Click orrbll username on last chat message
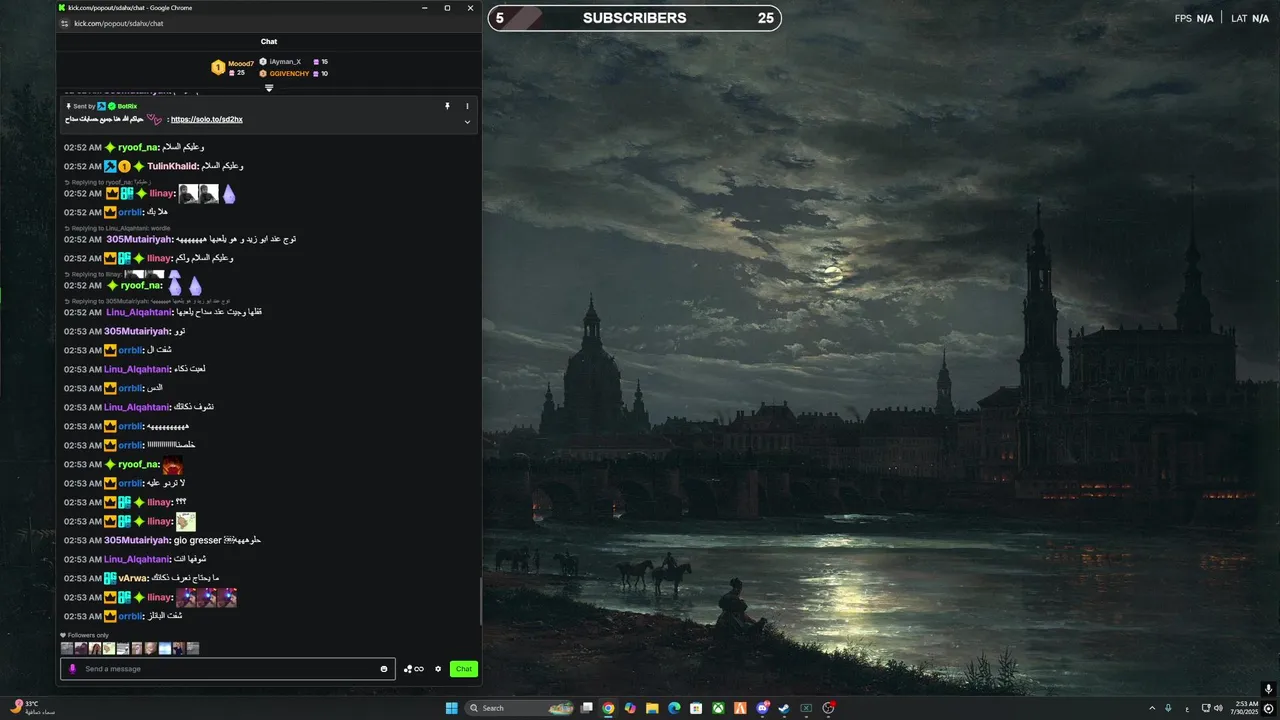This screenshot has height=720, width=1280. pyautogui.click(x=131, y=616)
